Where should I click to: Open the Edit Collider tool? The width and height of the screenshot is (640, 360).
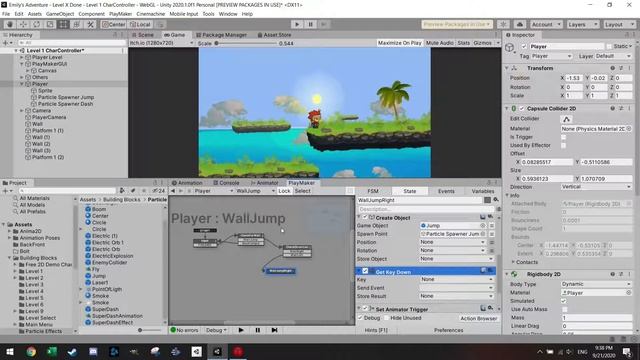click(567, 119)
